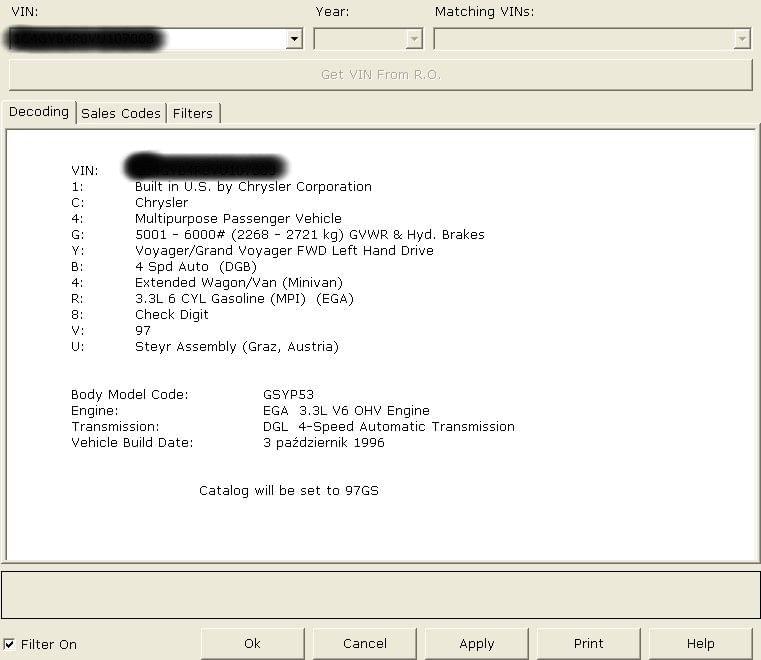Click the model year value '97'
Image resolution: width=761 pixels, height=660 pixels.
143,331
